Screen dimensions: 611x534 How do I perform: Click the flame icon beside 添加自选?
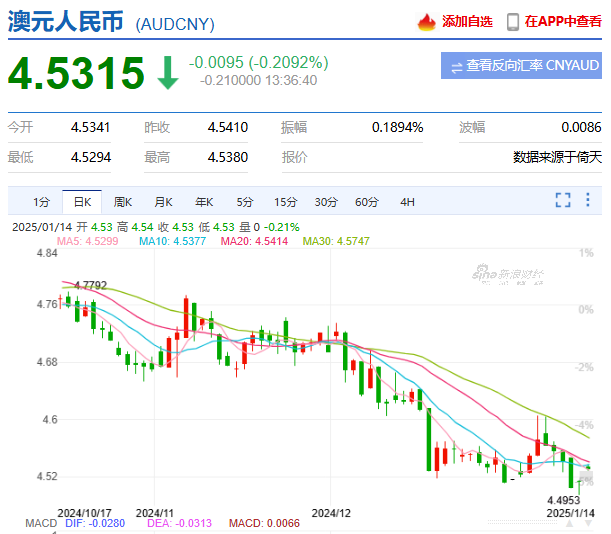(x=426, y=22)
